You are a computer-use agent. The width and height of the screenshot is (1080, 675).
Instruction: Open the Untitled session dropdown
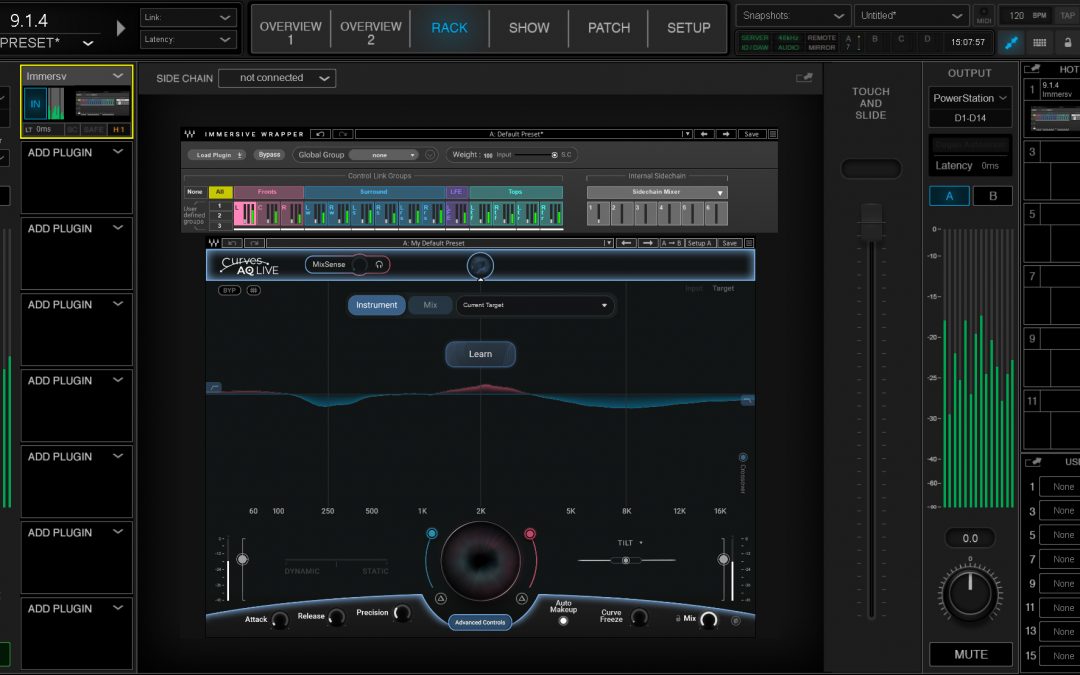911,16
